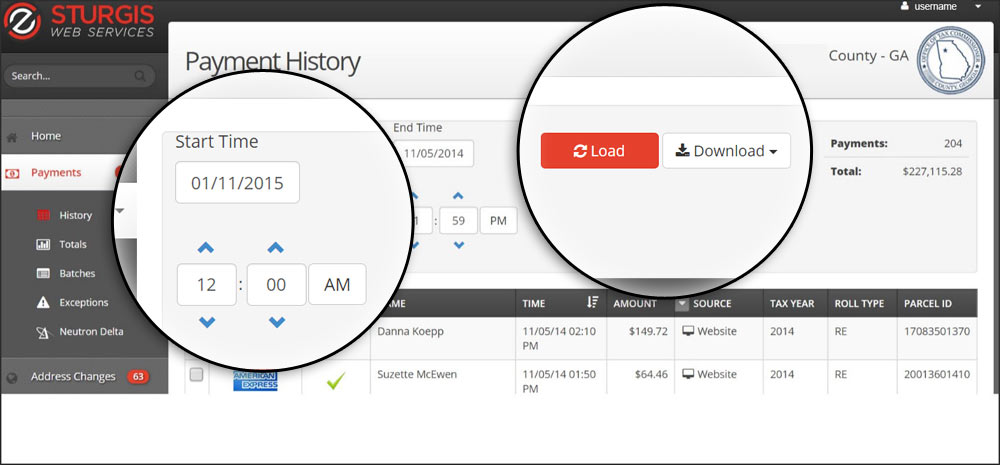The image size is (1000, 465).
Task: Sort by the ROLL TYPE column header
Action: [859, 304]
